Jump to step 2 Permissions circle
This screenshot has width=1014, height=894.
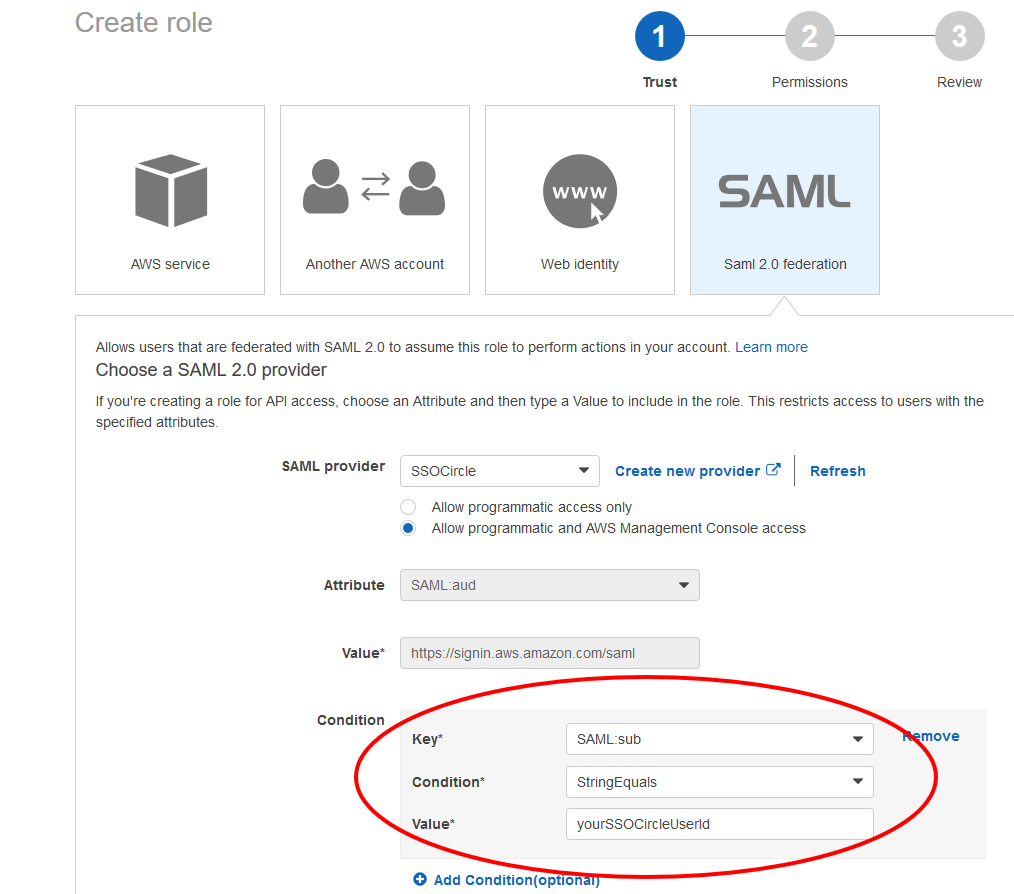tap(810, 36)
